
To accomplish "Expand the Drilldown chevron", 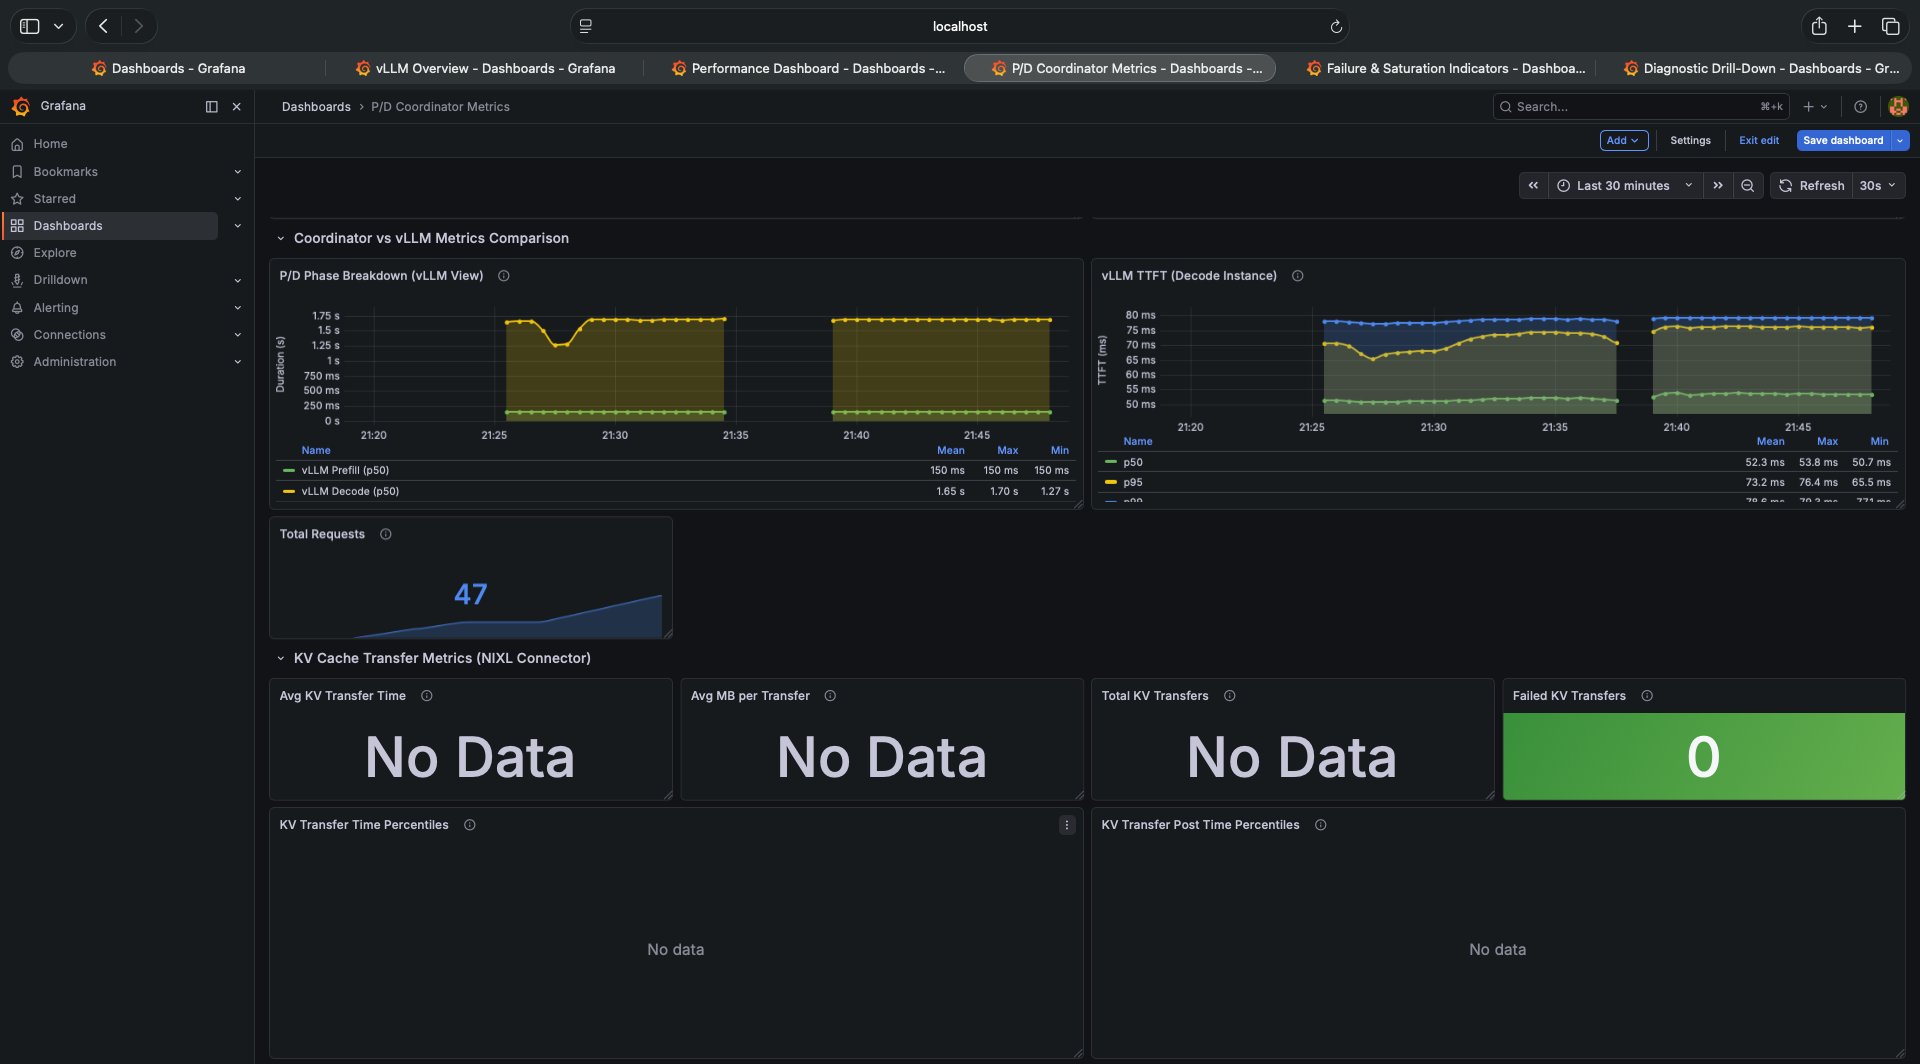I will tap(238, 280).
